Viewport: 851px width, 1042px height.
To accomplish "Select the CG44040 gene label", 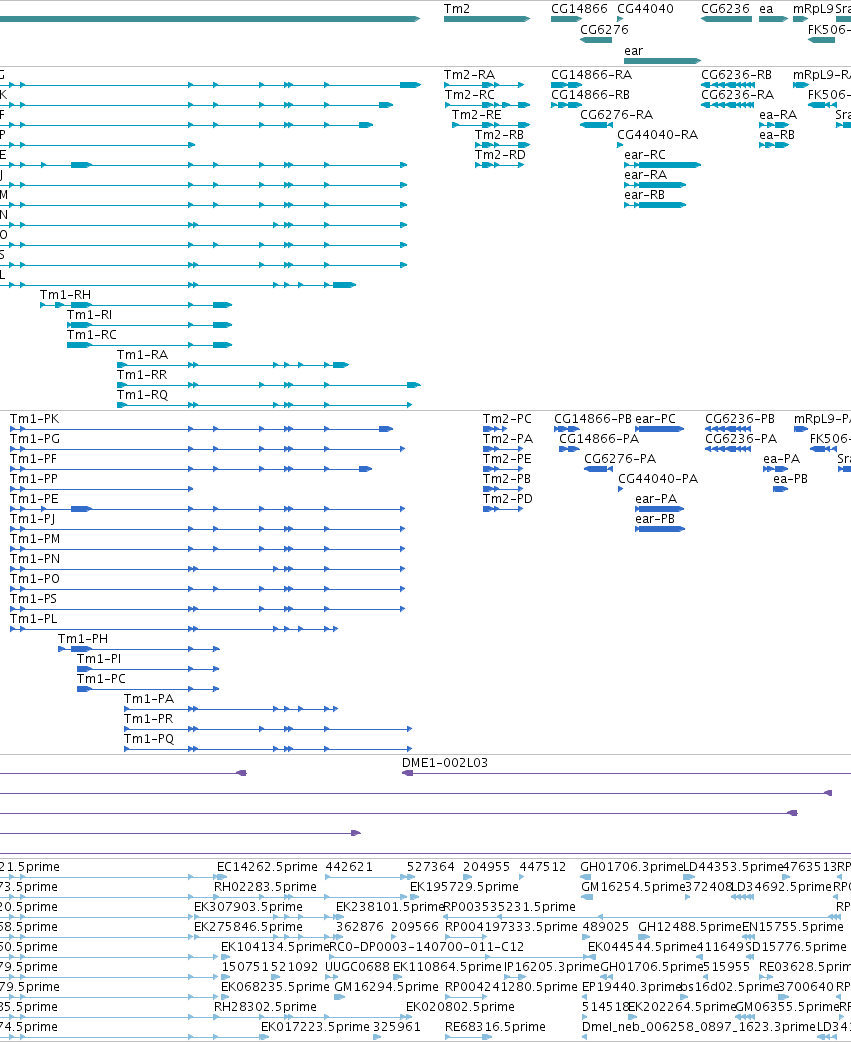I will point(645,9).
